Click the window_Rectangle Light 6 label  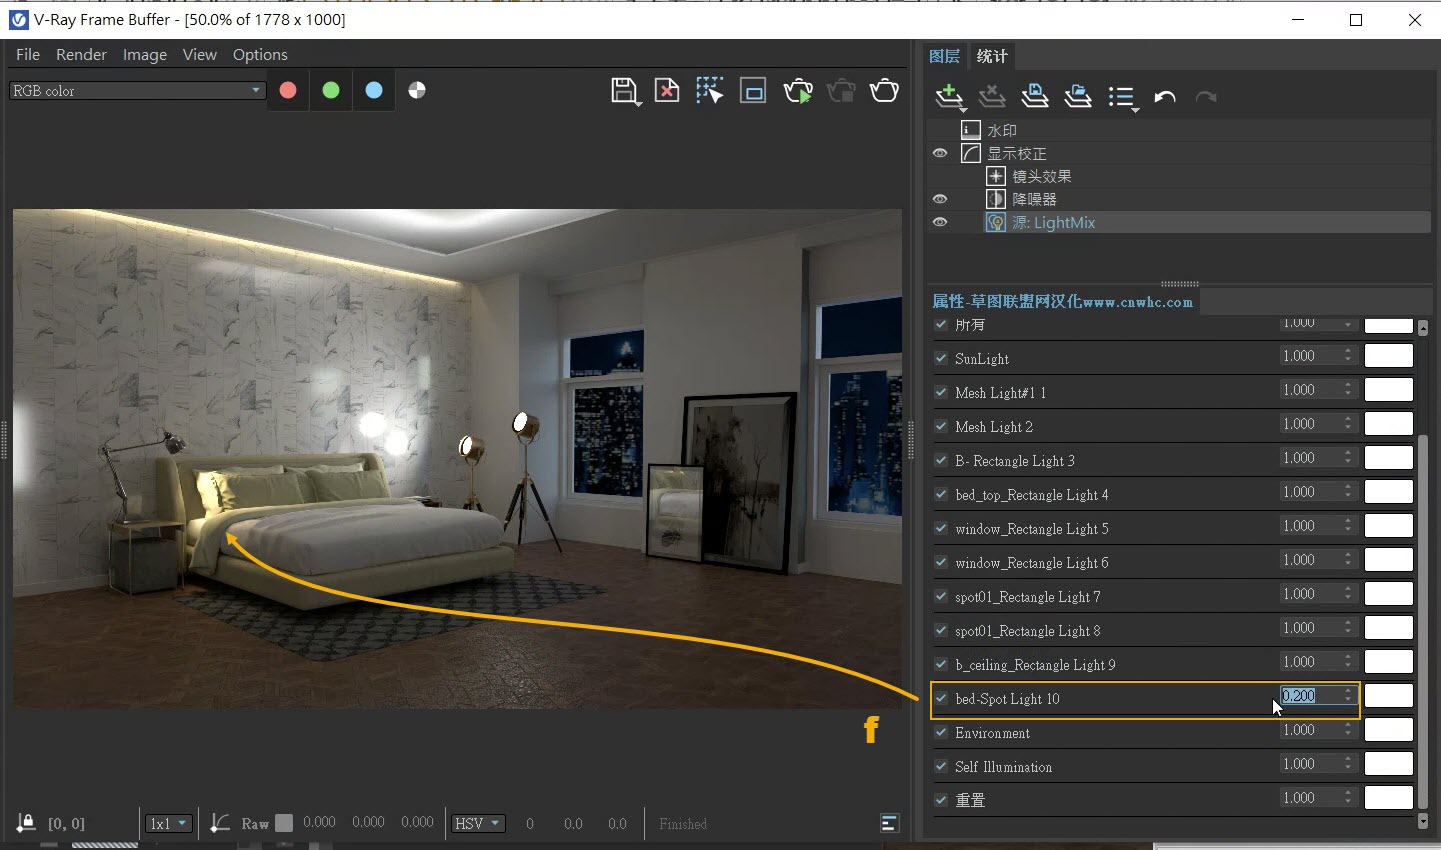(1031, 562)
